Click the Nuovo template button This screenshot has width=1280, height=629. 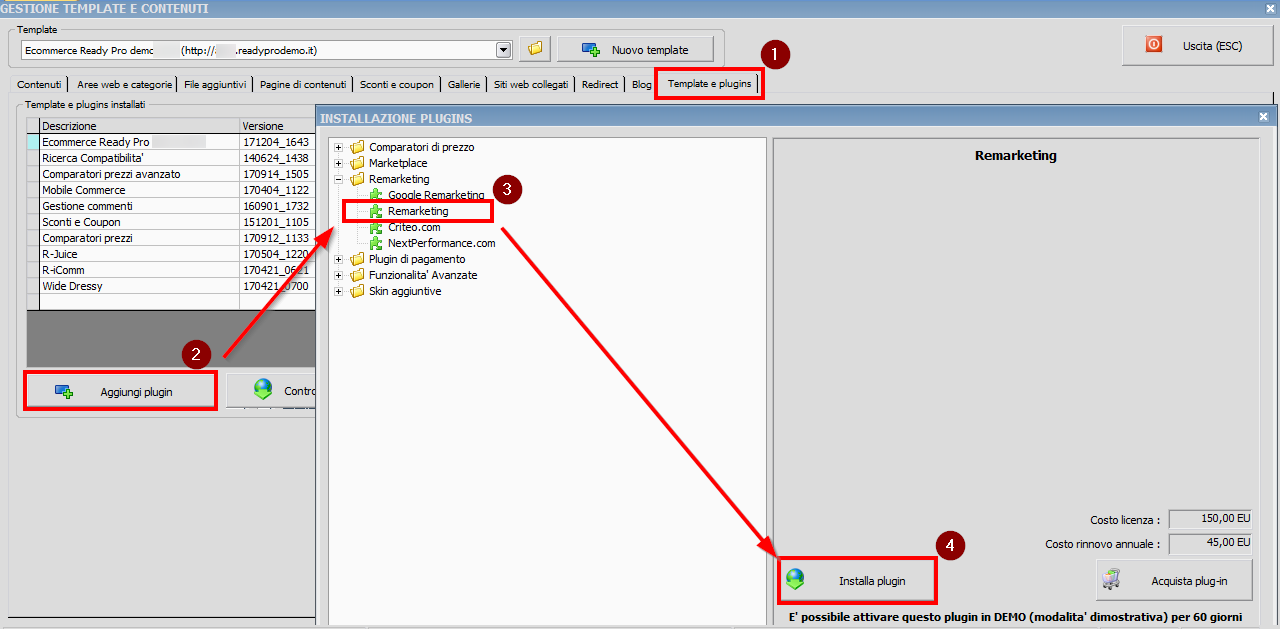(636, 49)
